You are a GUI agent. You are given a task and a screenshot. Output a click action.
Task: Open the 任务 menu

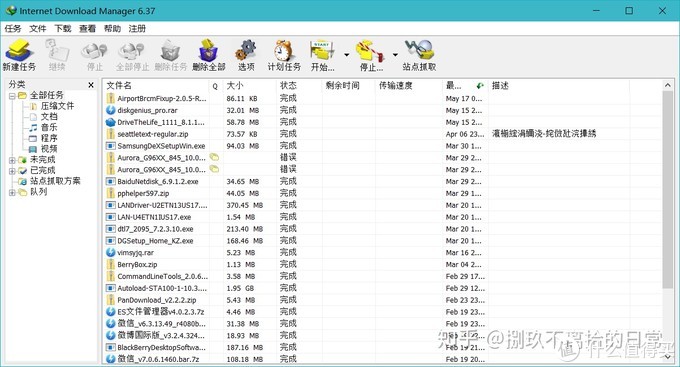[13, 29]
